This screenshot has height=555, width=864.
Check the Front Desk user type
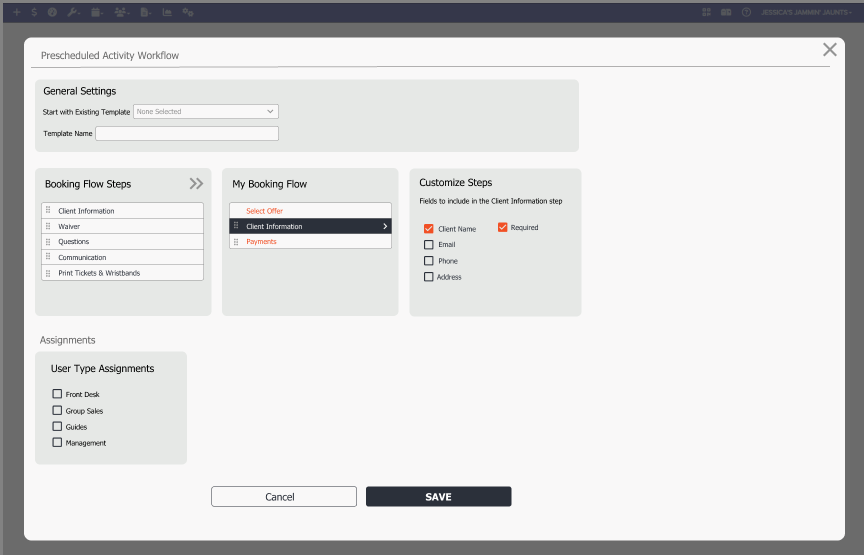click(57, 394)
